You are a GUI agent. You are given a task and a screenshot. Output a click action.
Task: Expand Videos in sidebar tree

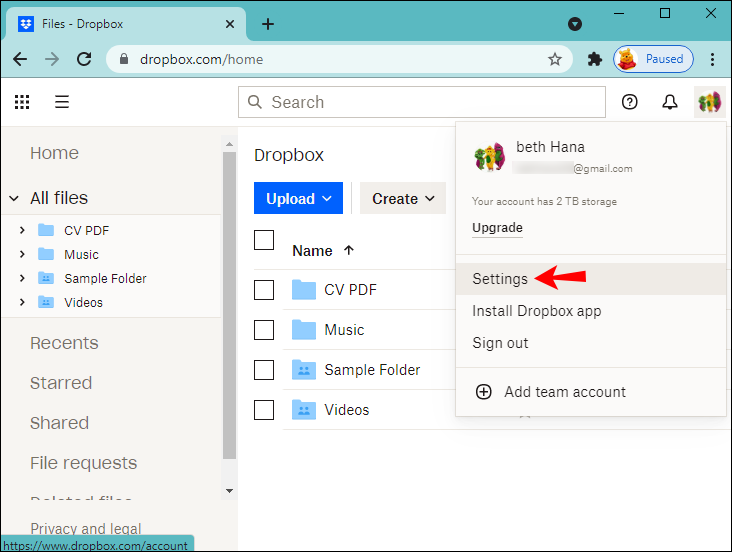pyautogui.click(x=22, y=302)
